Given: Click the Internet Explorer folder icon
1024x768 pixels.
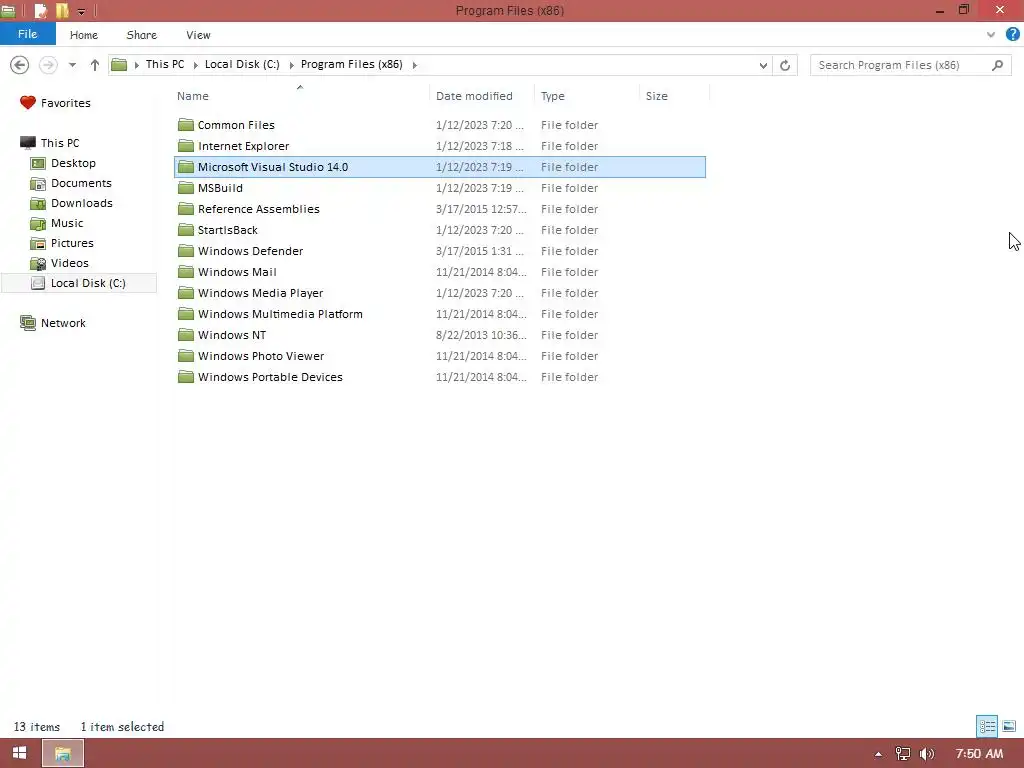Looking at the screenshot, I should 186,146.
